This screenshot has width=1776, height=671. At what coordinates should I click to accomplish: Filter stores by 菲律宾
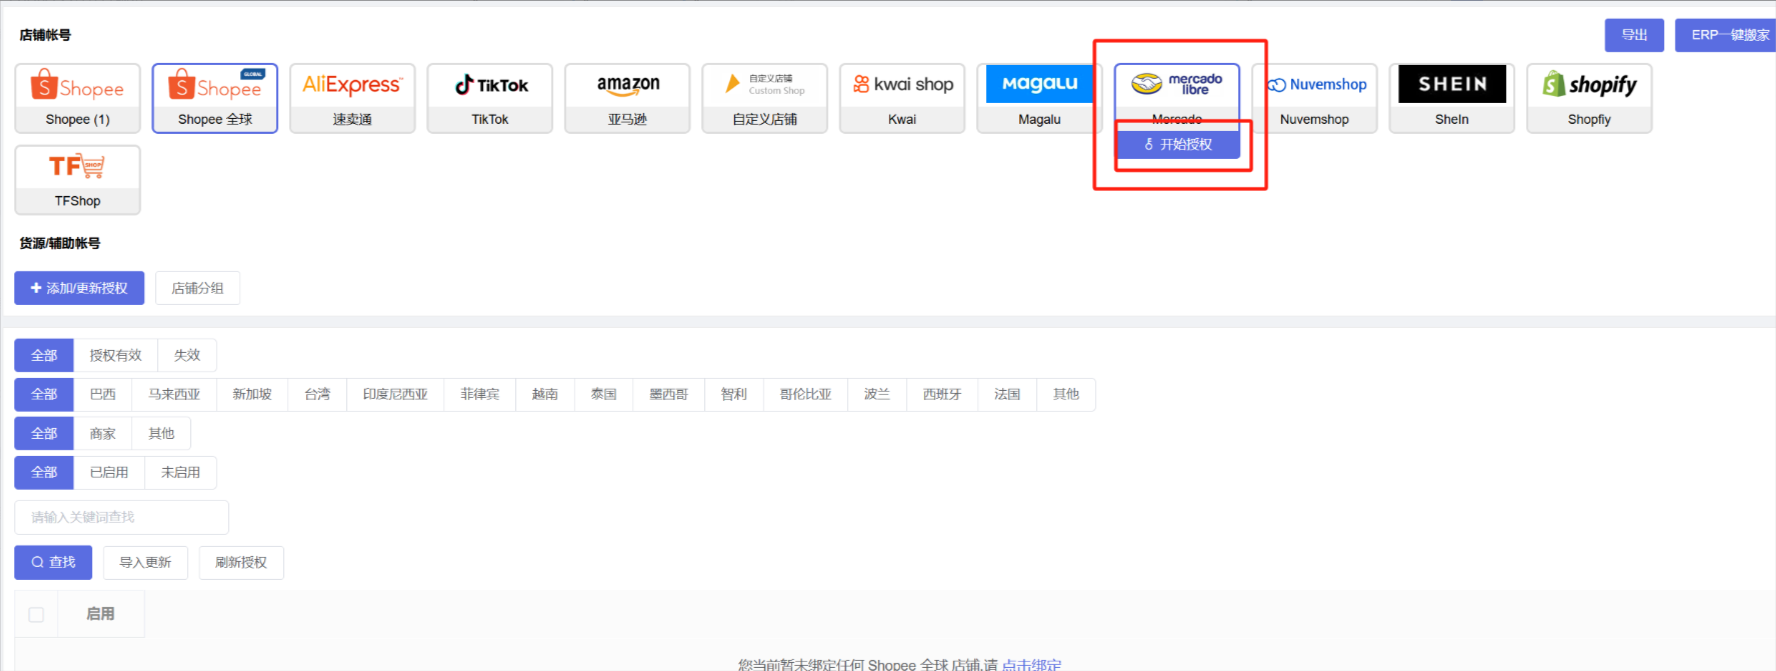click(x=480, y=394)
